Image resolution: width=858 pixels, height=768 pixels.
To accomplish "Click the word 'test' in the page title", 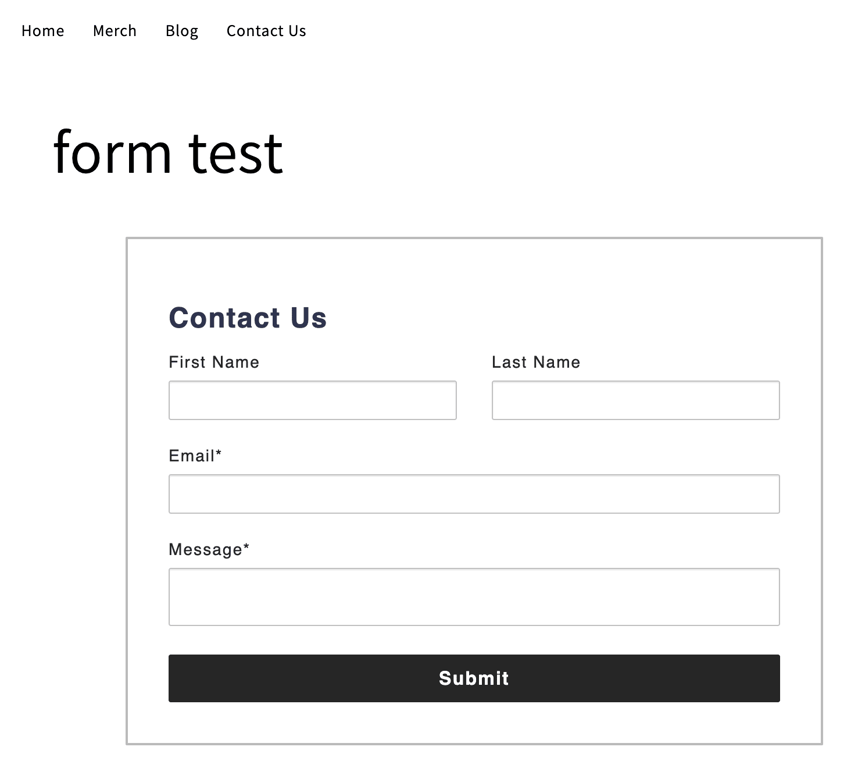I will 235,152.
